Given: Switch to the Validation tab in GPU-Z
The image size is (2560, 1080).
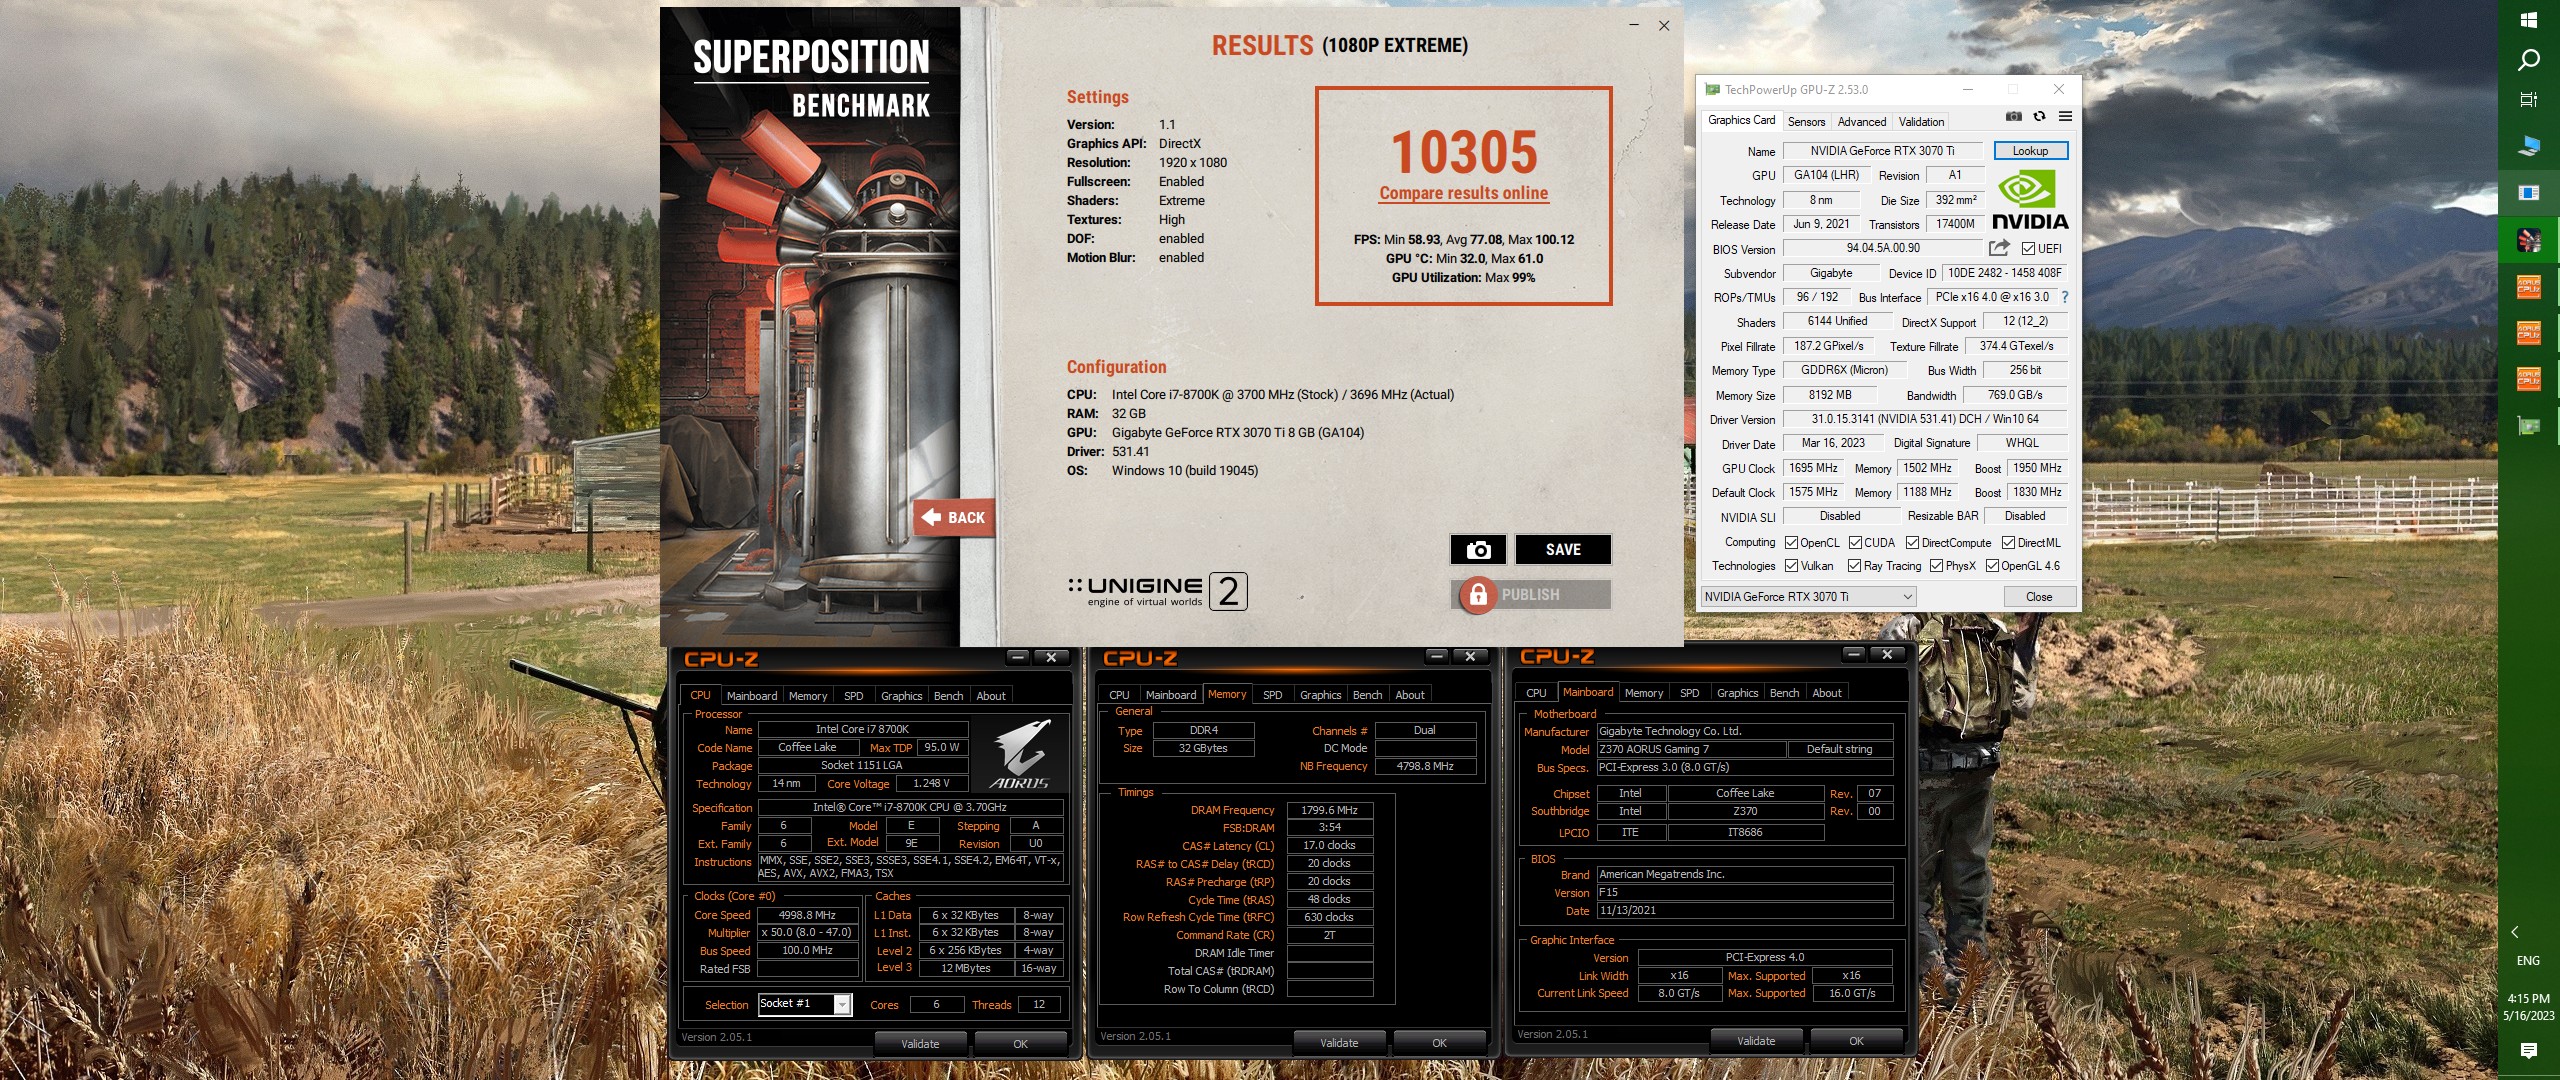Looking at the screenshot, I should coord(1921,122).
